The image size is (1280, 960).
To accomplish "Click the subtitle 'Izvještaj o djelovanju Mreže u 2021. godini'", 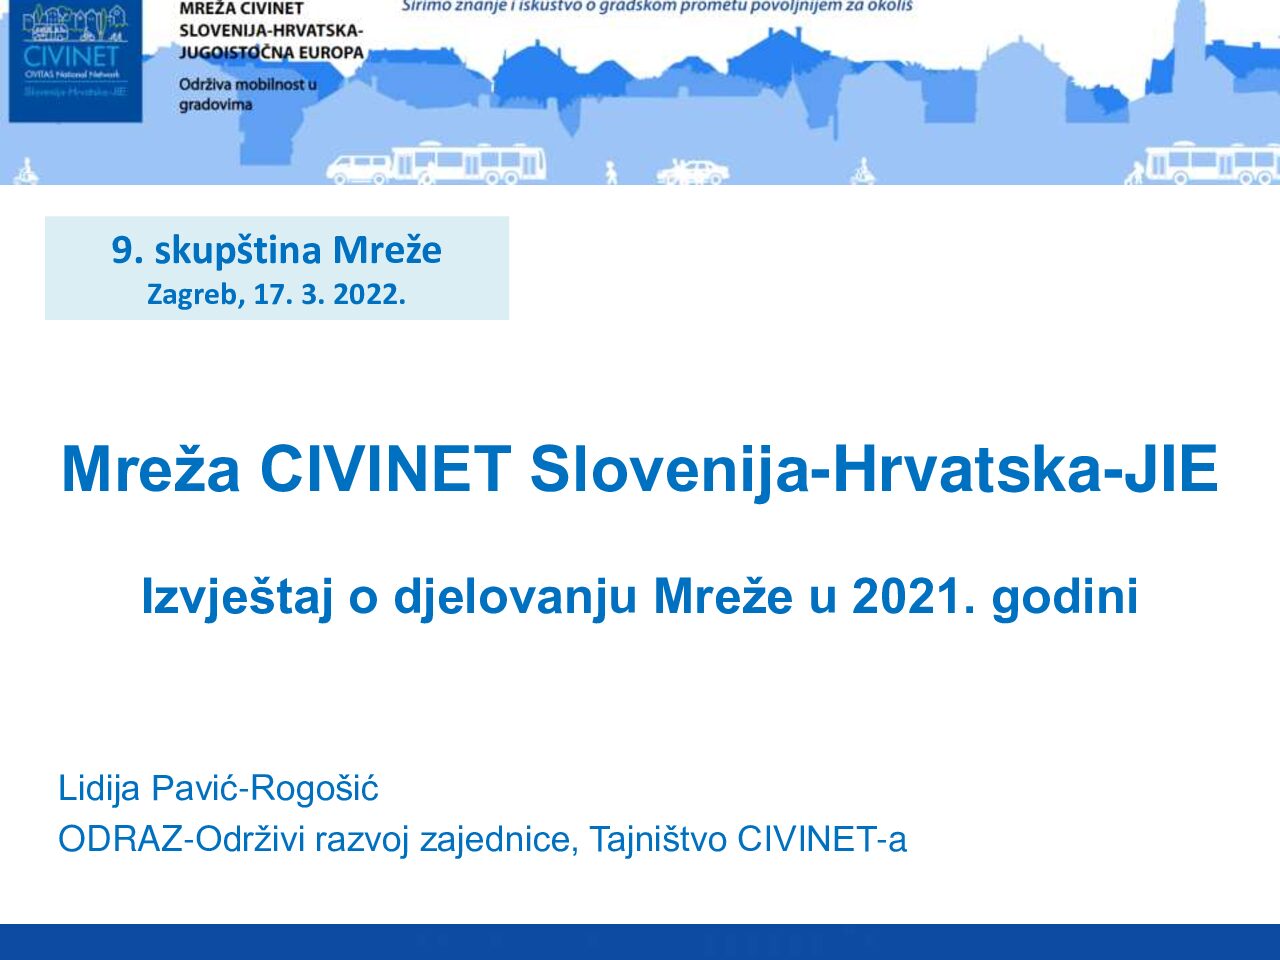I will [640, 597].
